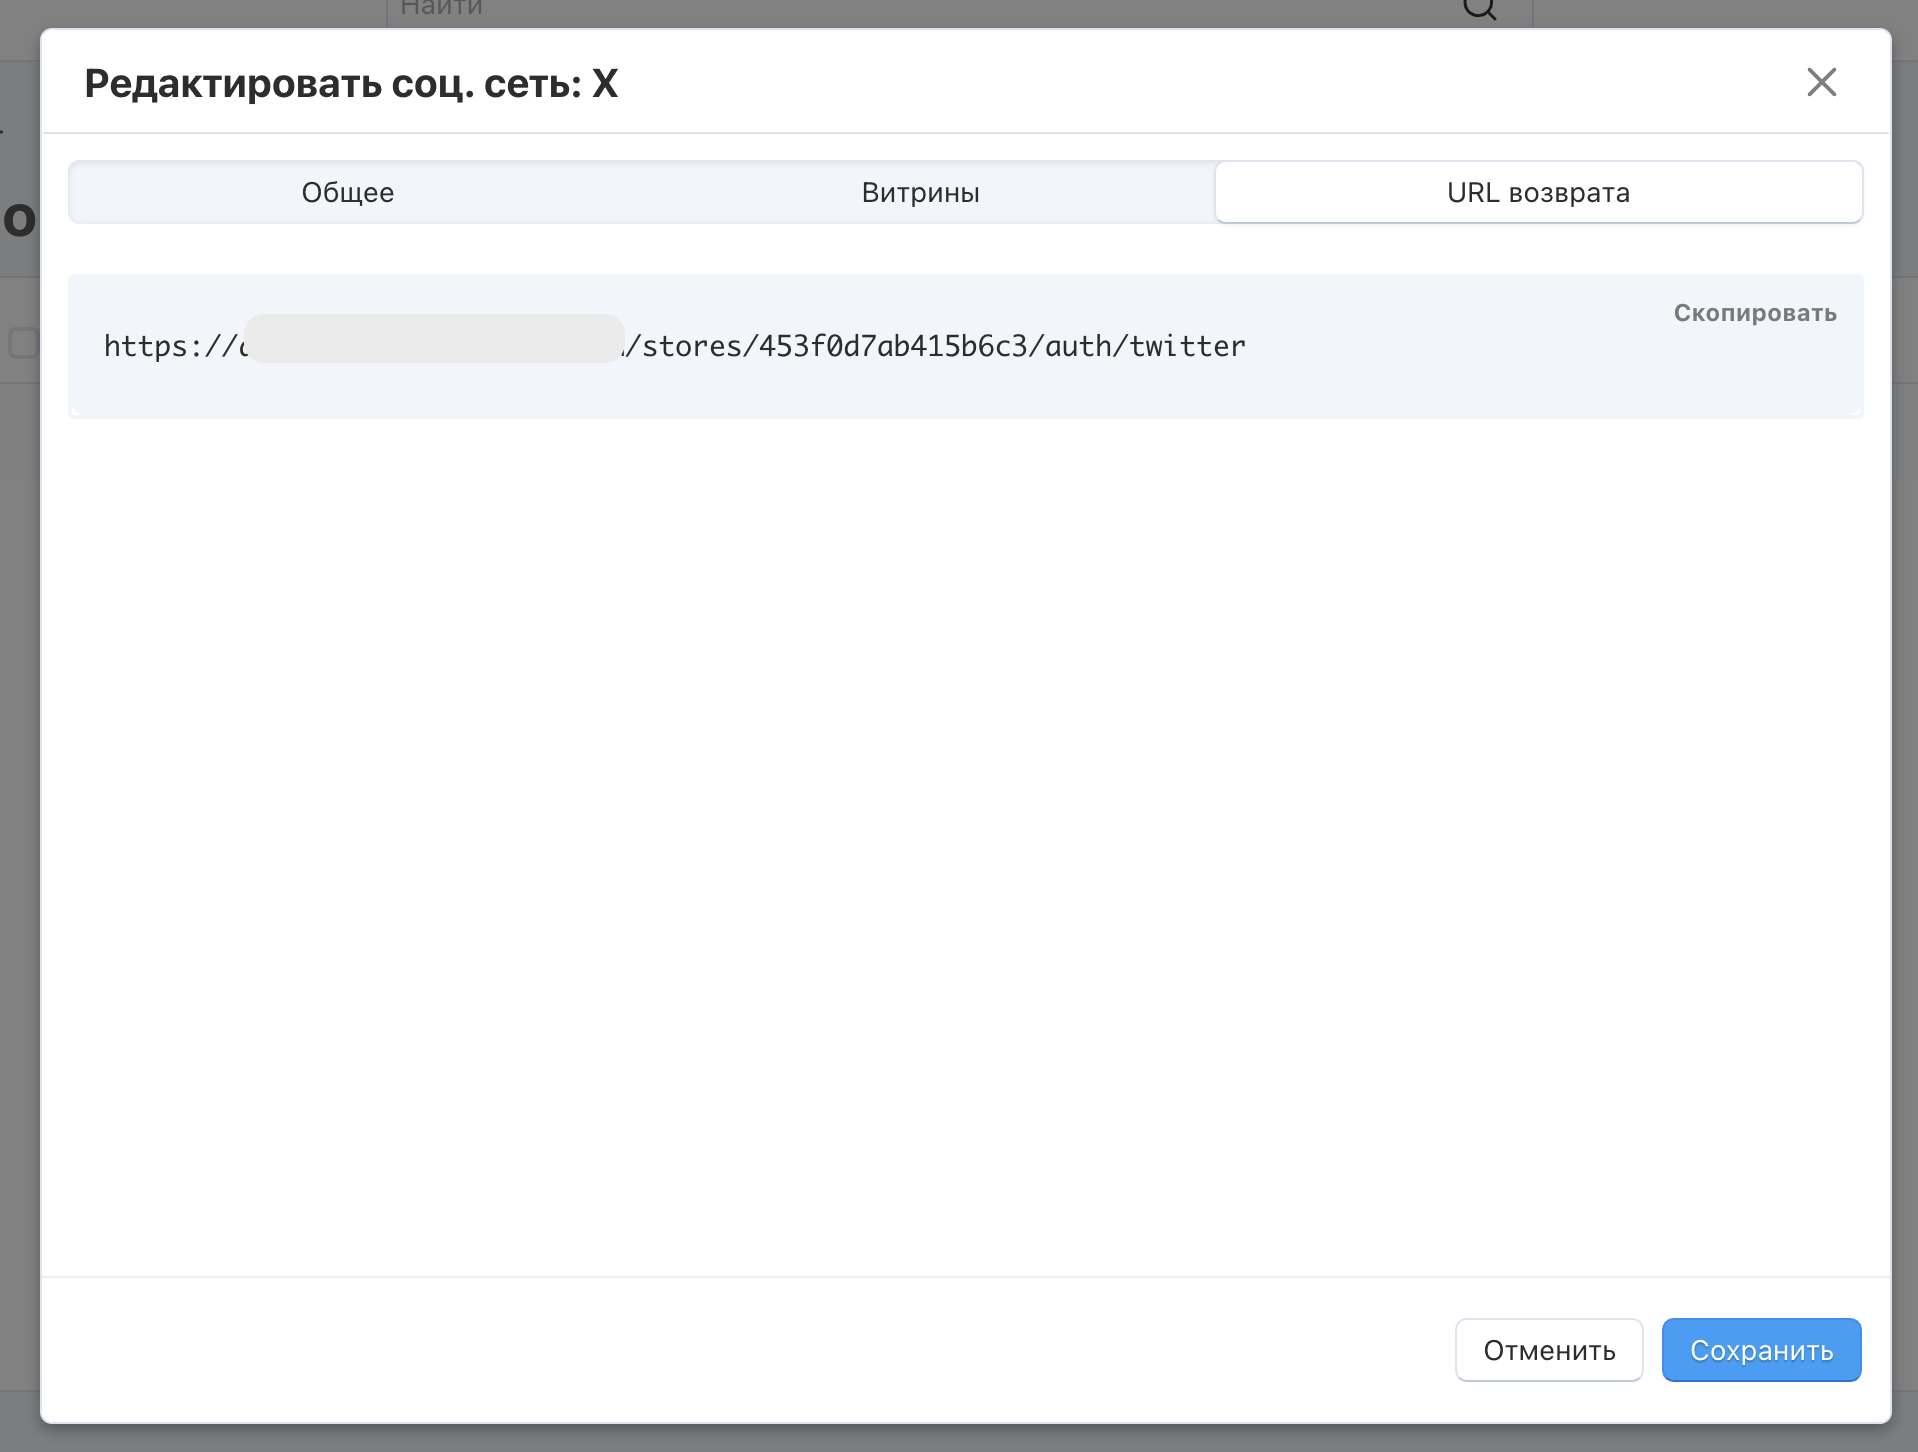Viewport: 1918px width, 1452px height.
Task: Click the 'auth' segment in the URL
Action: coord(1078,346)
